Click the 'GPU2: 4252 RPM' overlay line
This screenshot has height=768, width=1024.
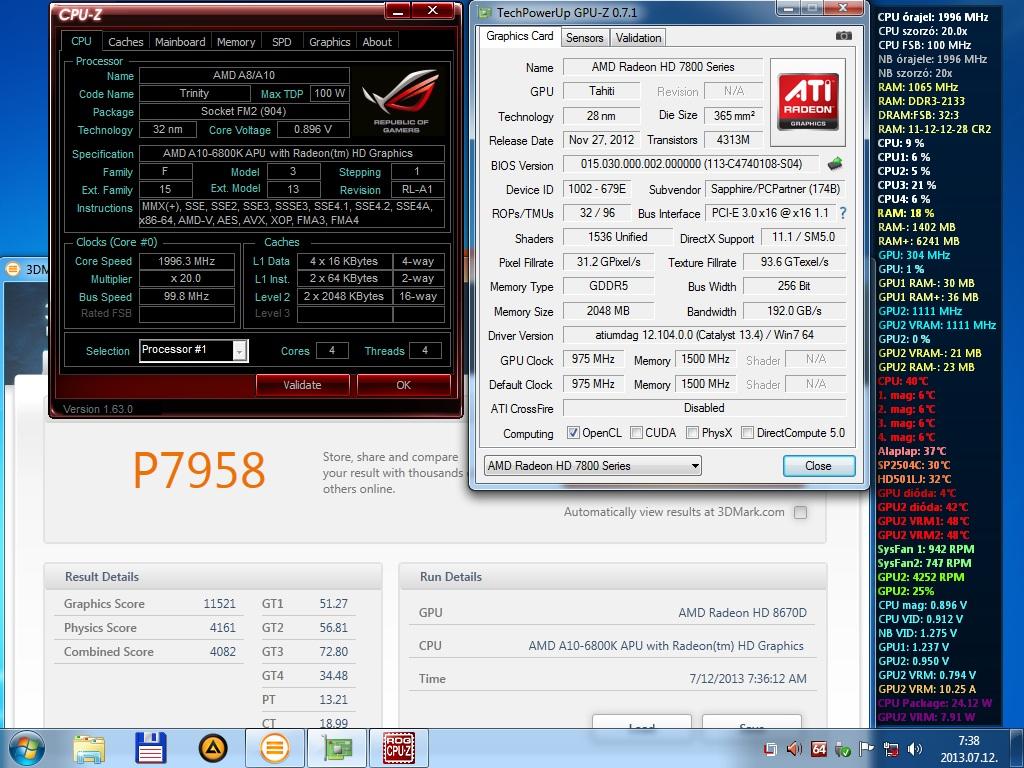click(920, 577)
